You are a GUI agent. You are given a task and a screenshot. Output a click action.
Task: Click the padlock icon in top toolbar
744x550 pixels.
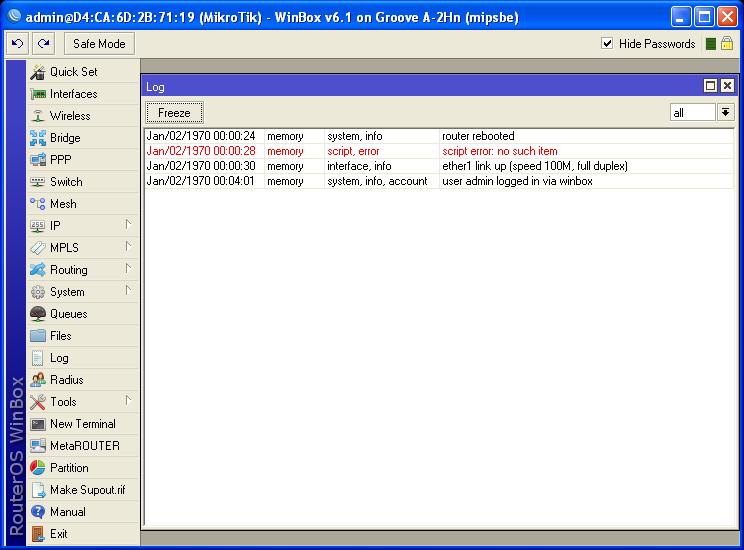tap(727, 44)
